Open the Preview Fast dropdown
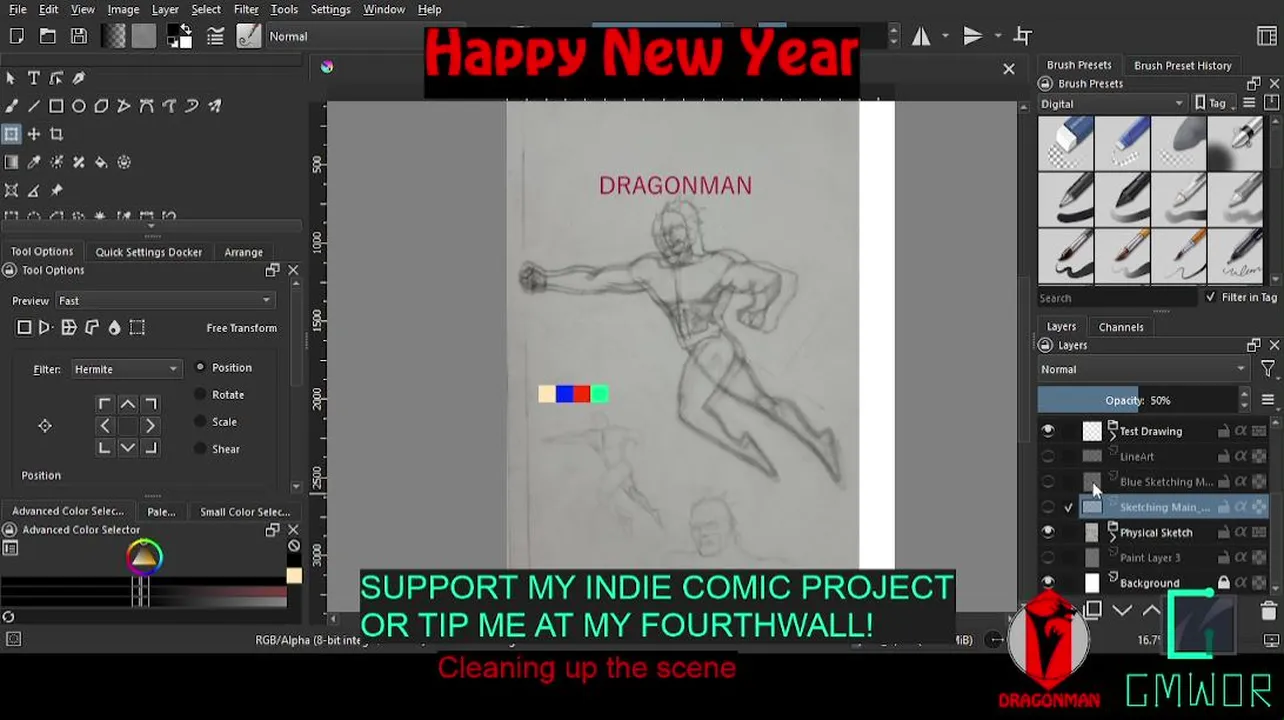Screen dimensions: 1284x720 pos(164,301)
